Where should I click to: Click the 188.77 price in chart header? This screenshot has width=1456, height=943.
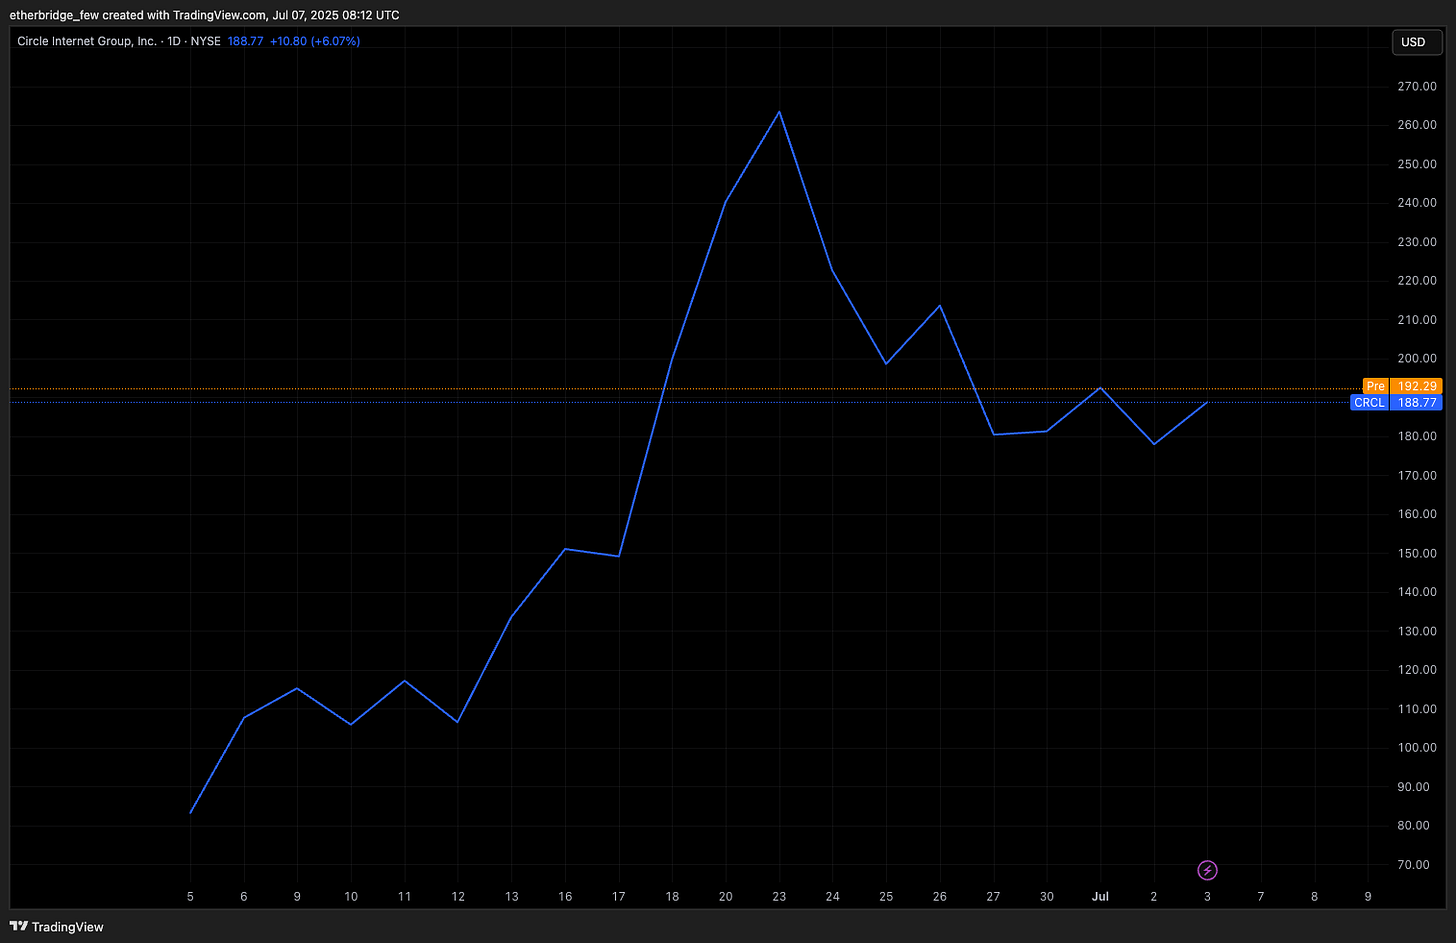pos(245,41)
